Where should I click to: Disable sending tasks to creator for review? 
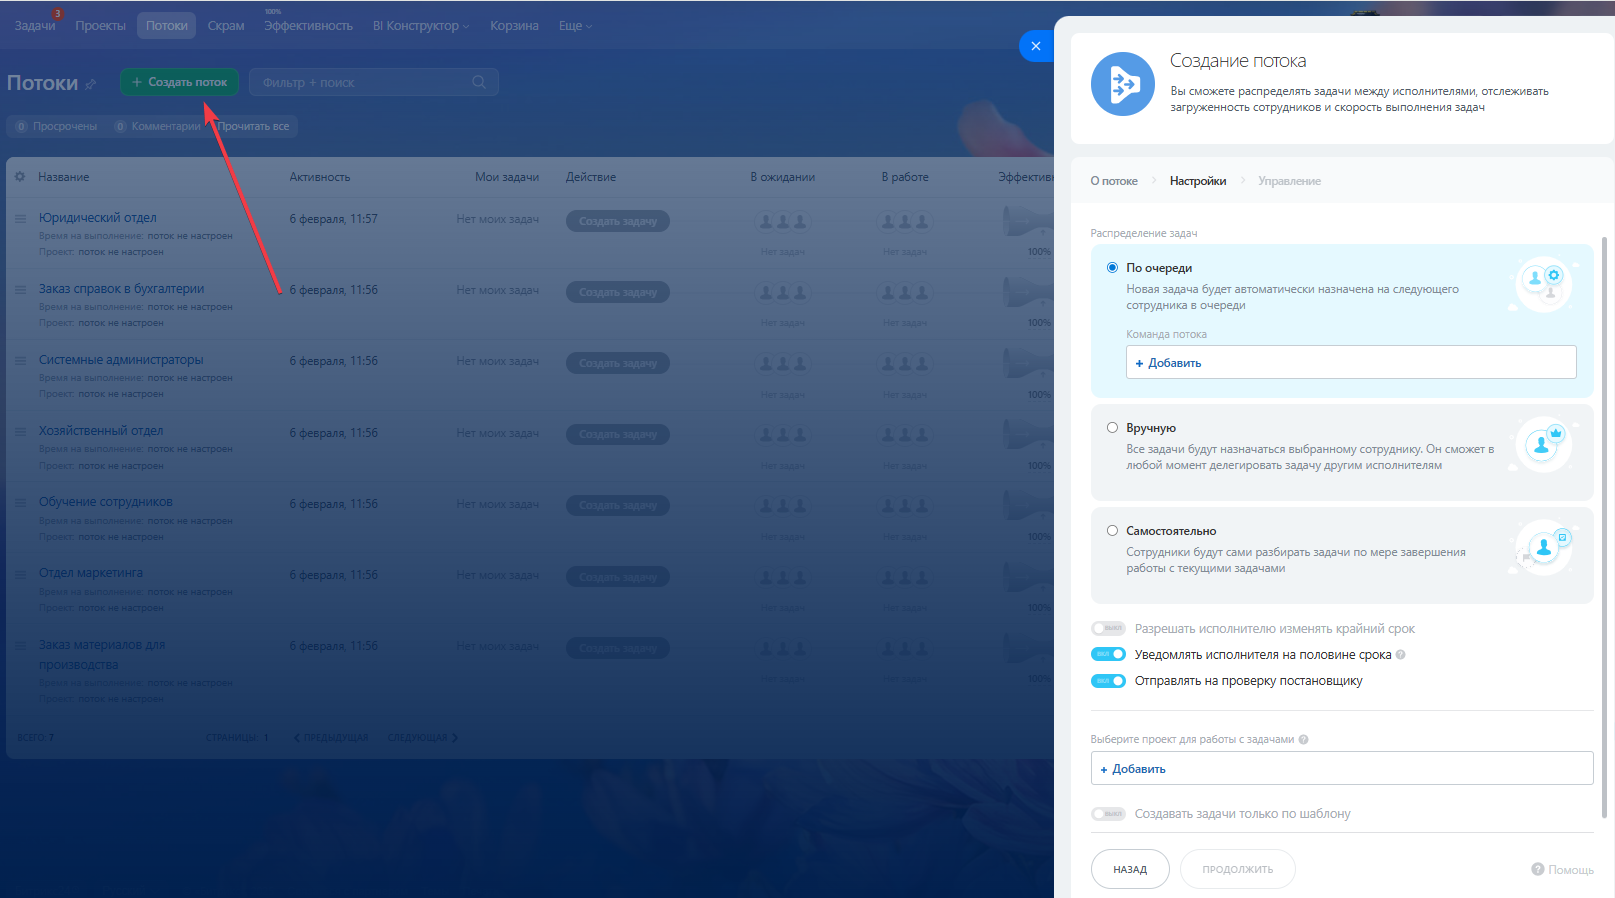click(1108, 681)
